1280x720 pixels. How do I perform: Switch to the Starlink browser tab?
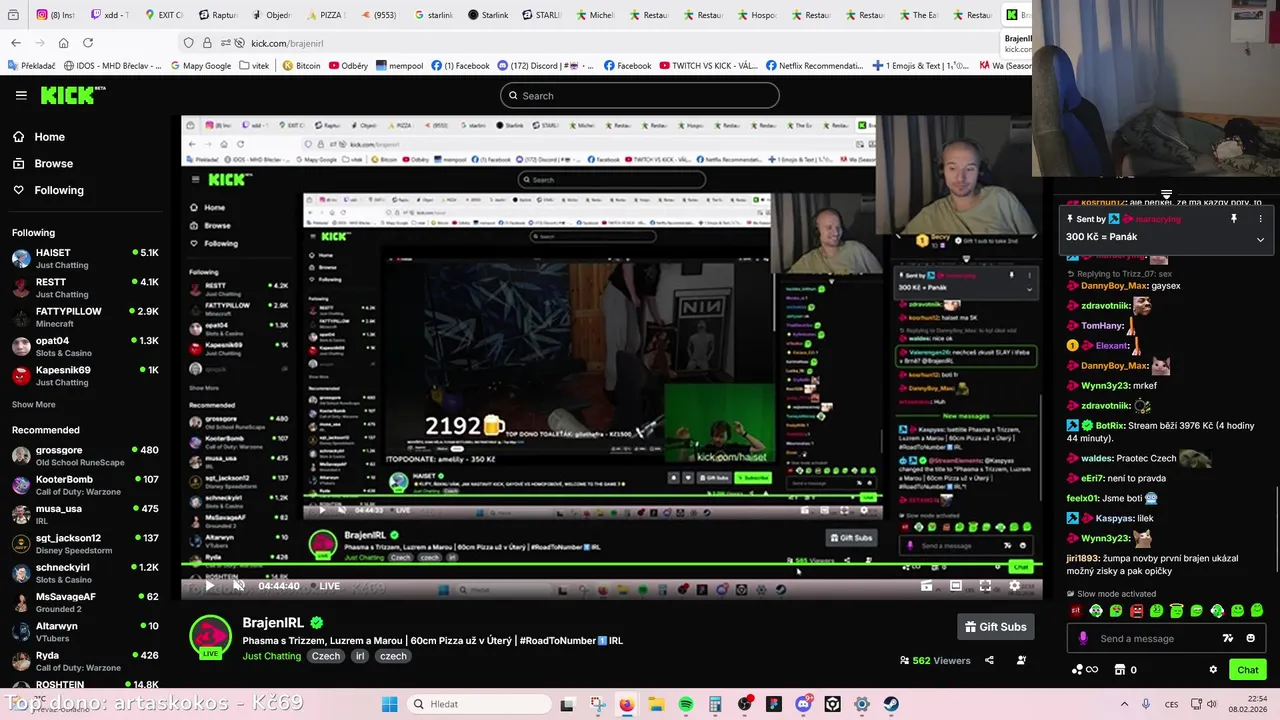488,15
